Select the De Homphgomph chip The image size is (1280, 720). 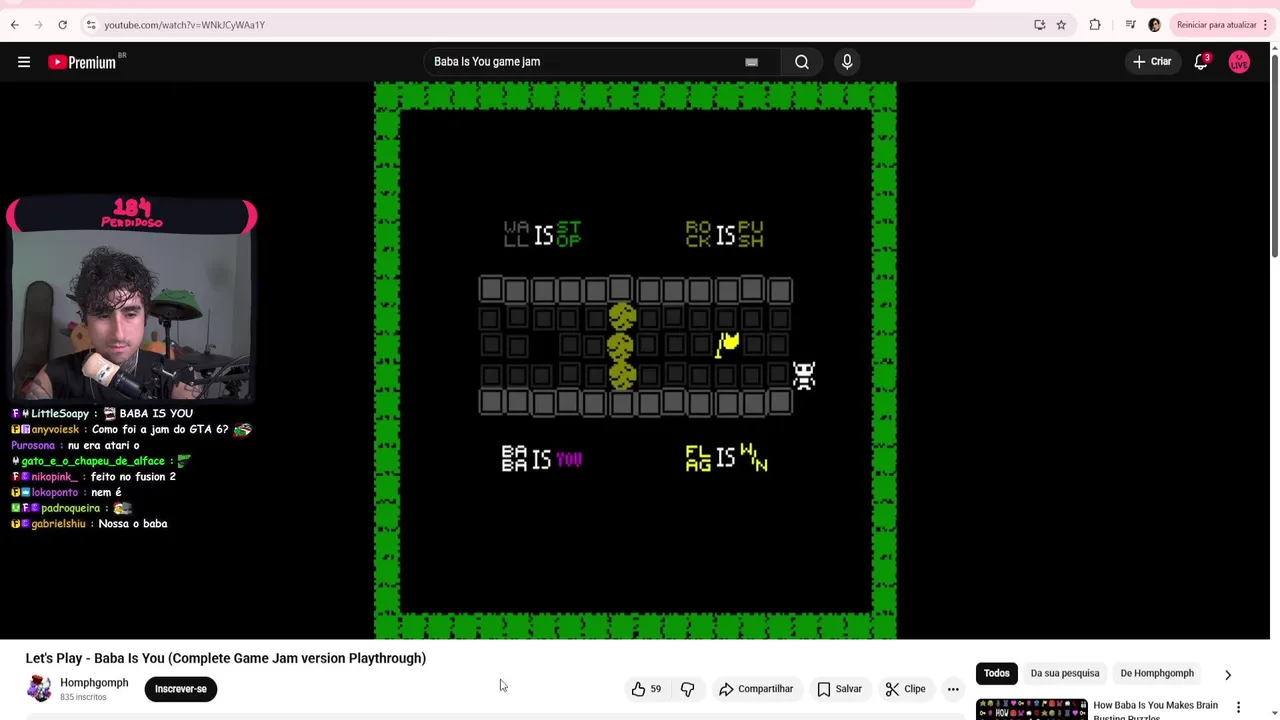click(1157, 673)
